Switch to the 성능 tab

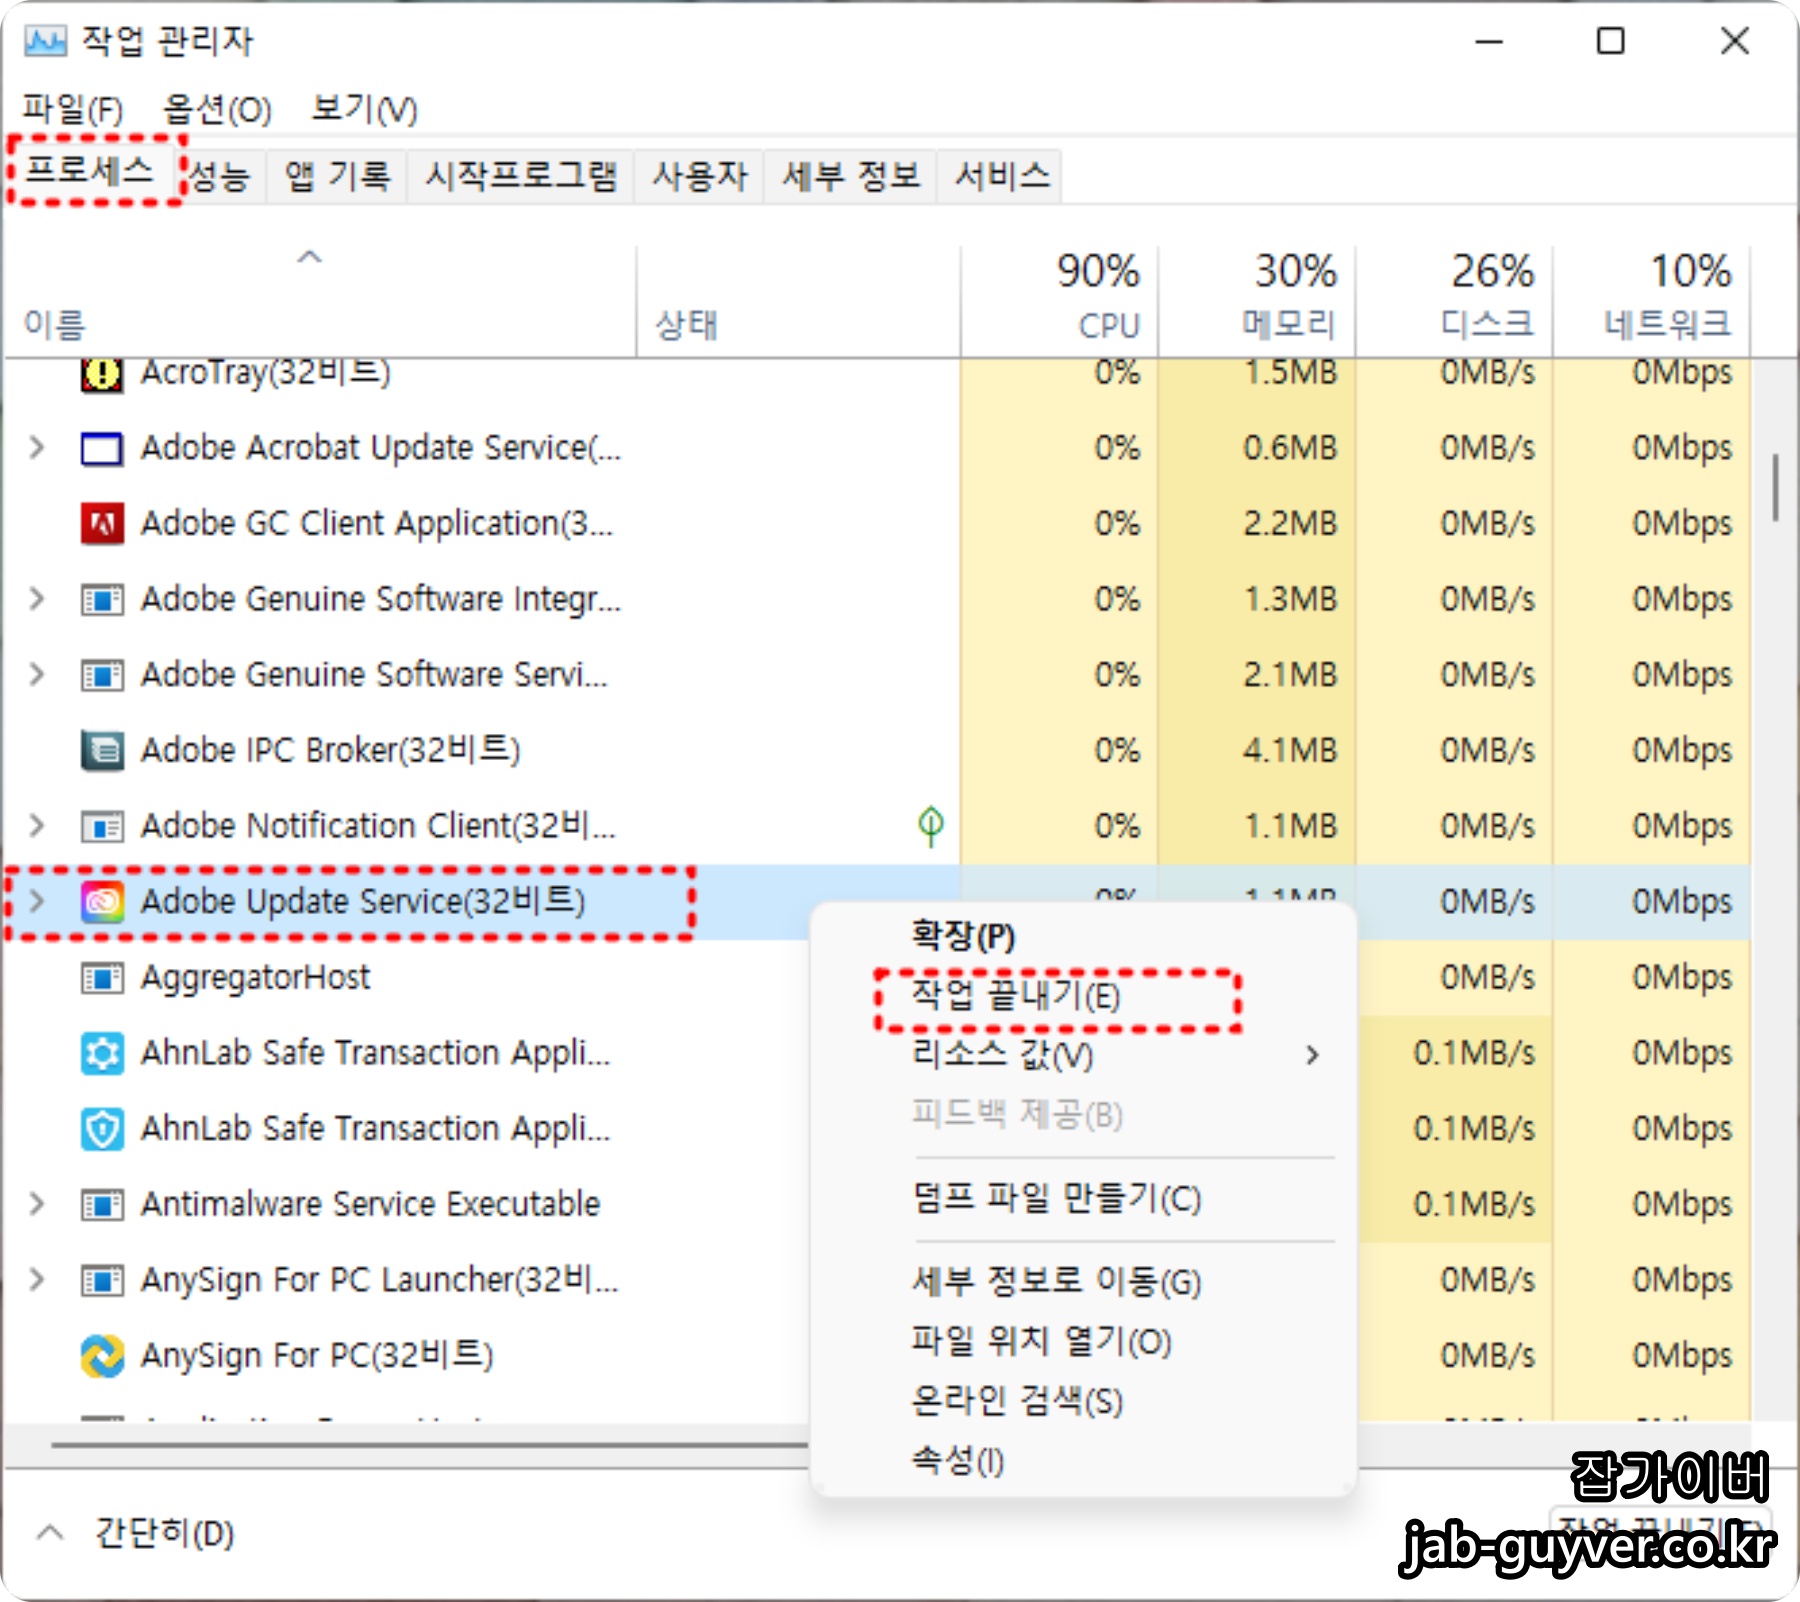(x=221, y=177)
